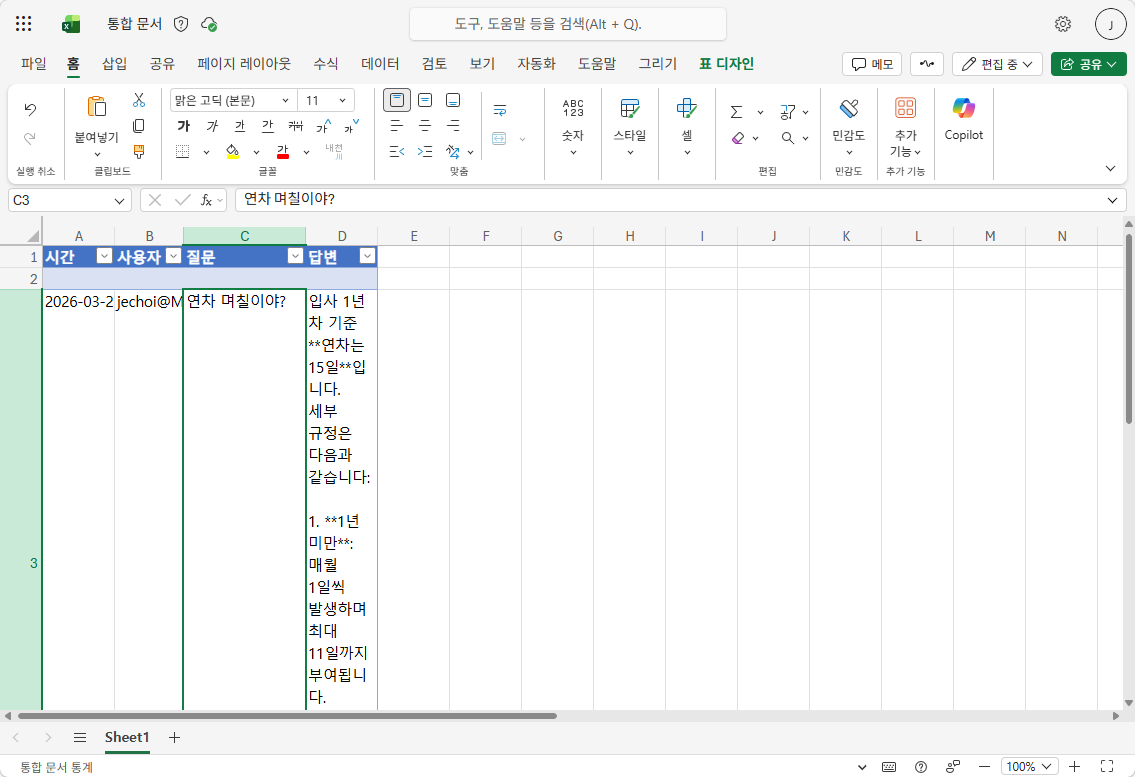Screen dimensions: 1135x777
Task: Click the Copy icon in clipboard group
Action: coord(139,126)
